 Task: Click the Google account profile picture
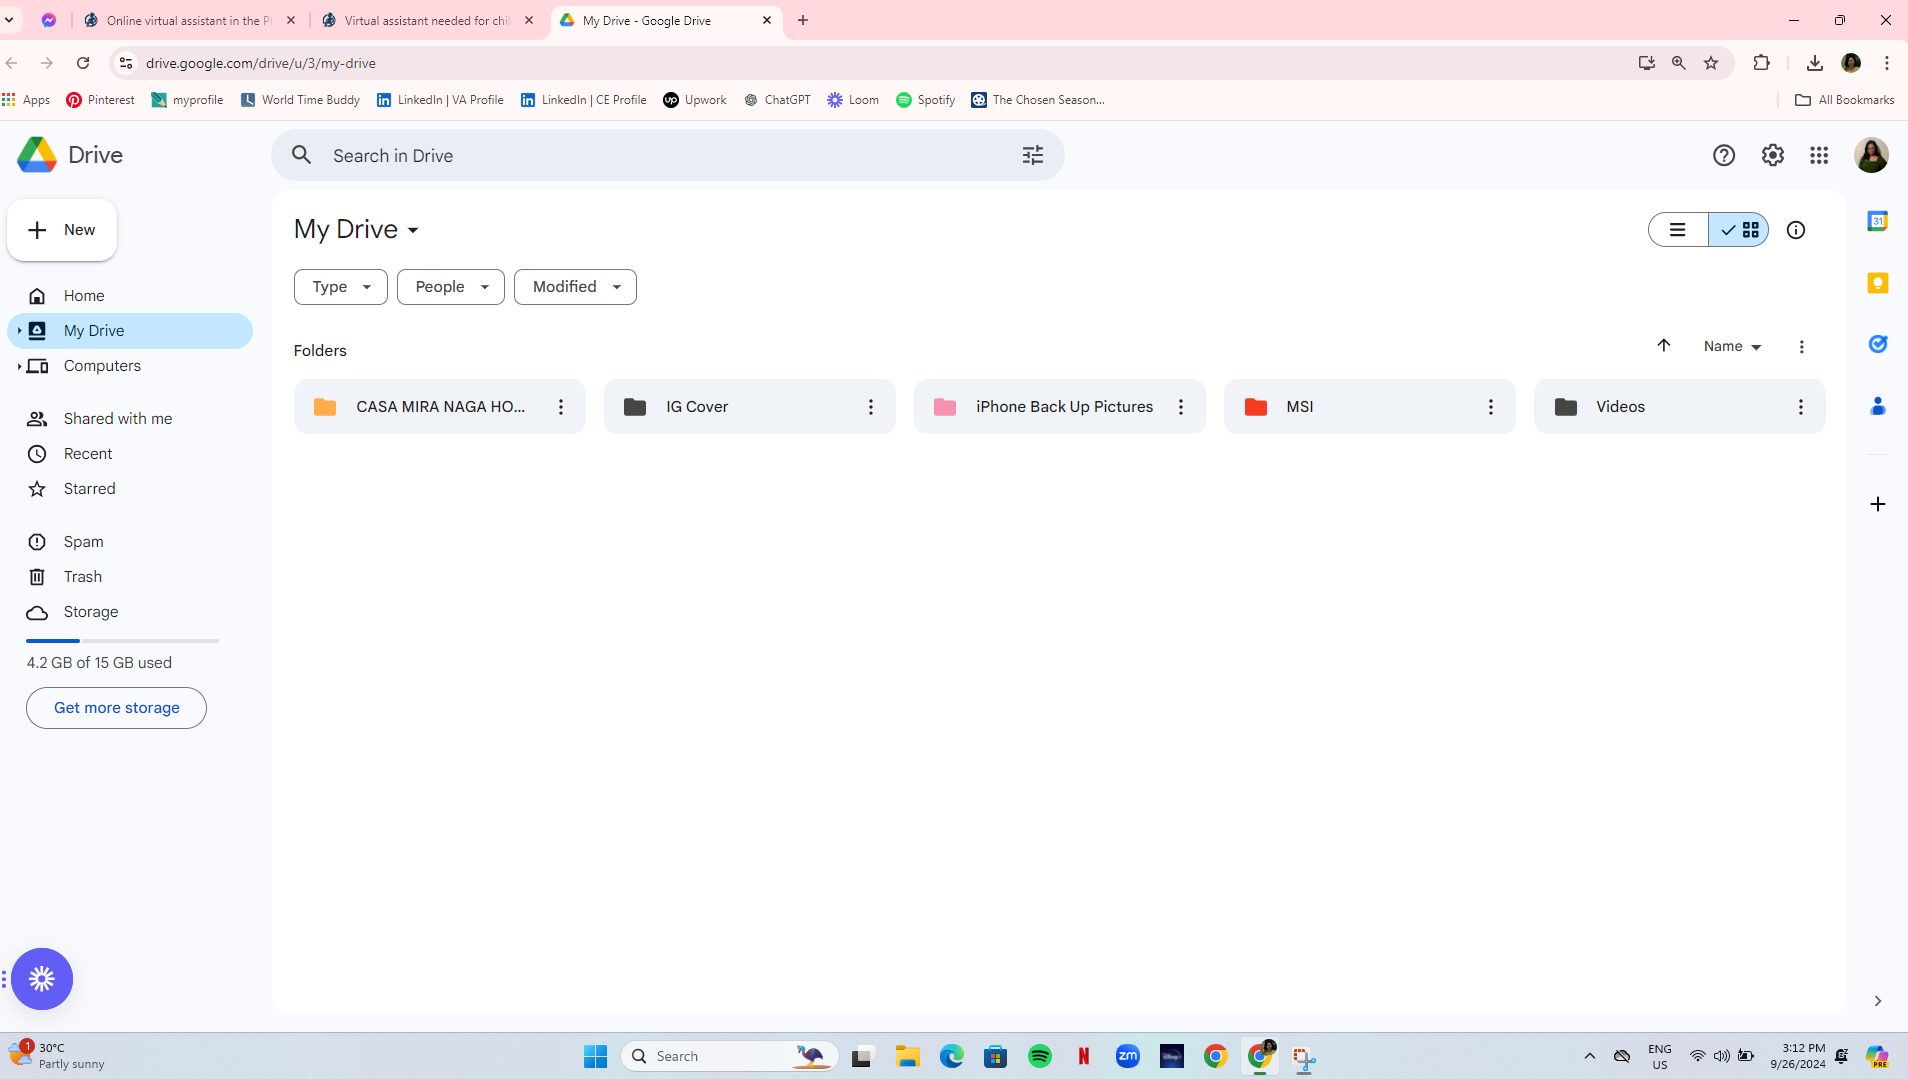[1871, 155]
